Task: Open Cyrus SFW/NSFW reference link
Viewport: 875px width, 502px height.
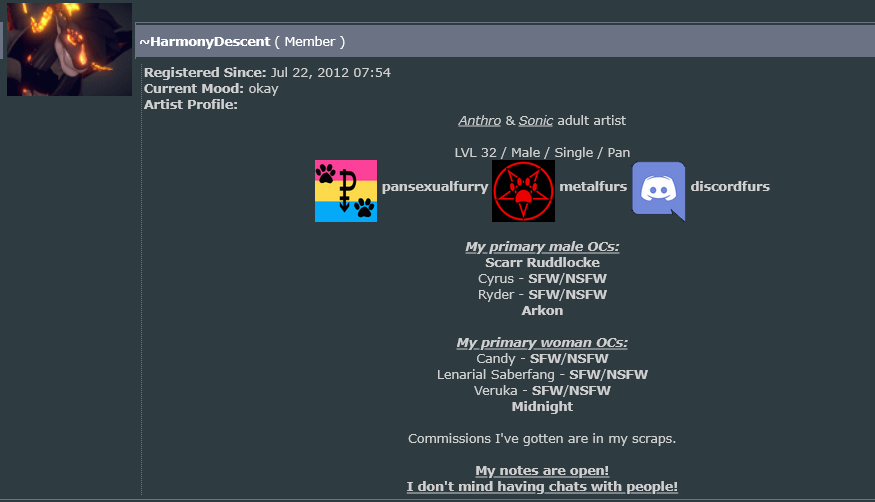Action: (567, 278)
